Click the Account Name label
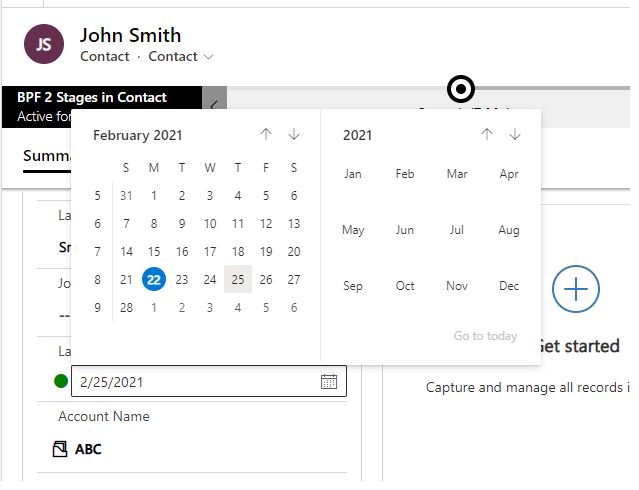The height and width of the screenshot is (490, 639). (x=104, y=416)
